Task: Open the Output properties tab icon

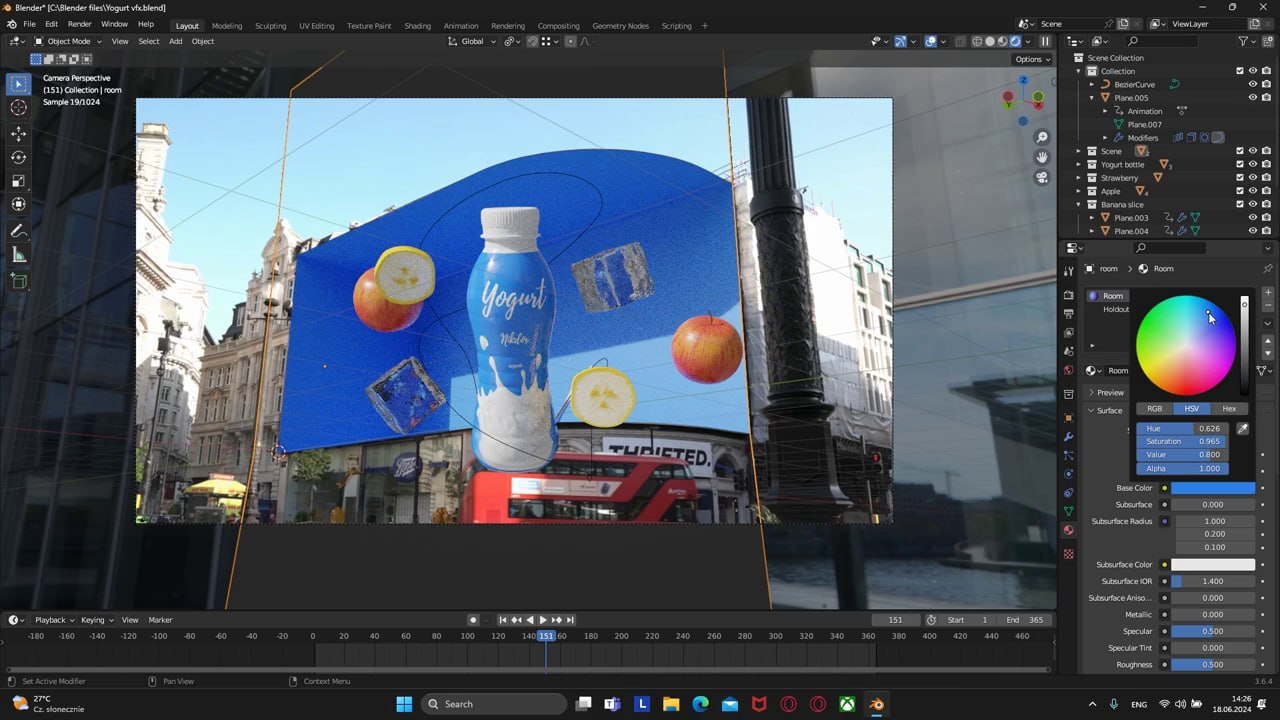Action: tap(1068, 314)
